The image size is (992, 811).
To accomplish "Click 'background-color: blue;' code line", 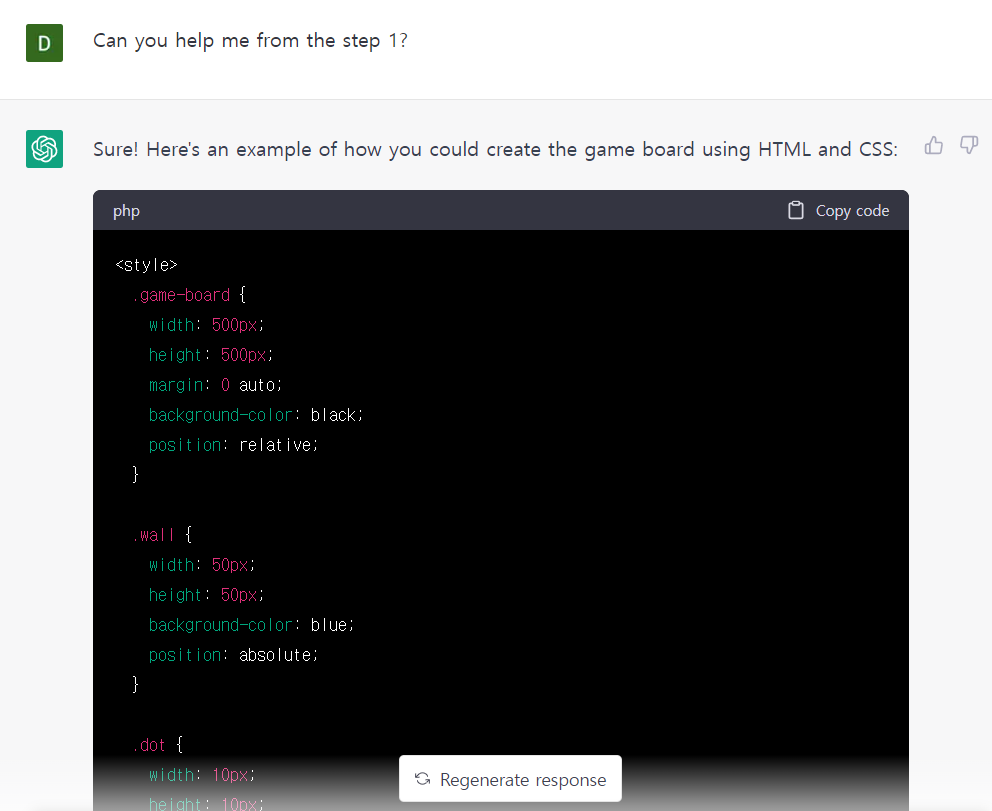I will (x=252, y=625).
